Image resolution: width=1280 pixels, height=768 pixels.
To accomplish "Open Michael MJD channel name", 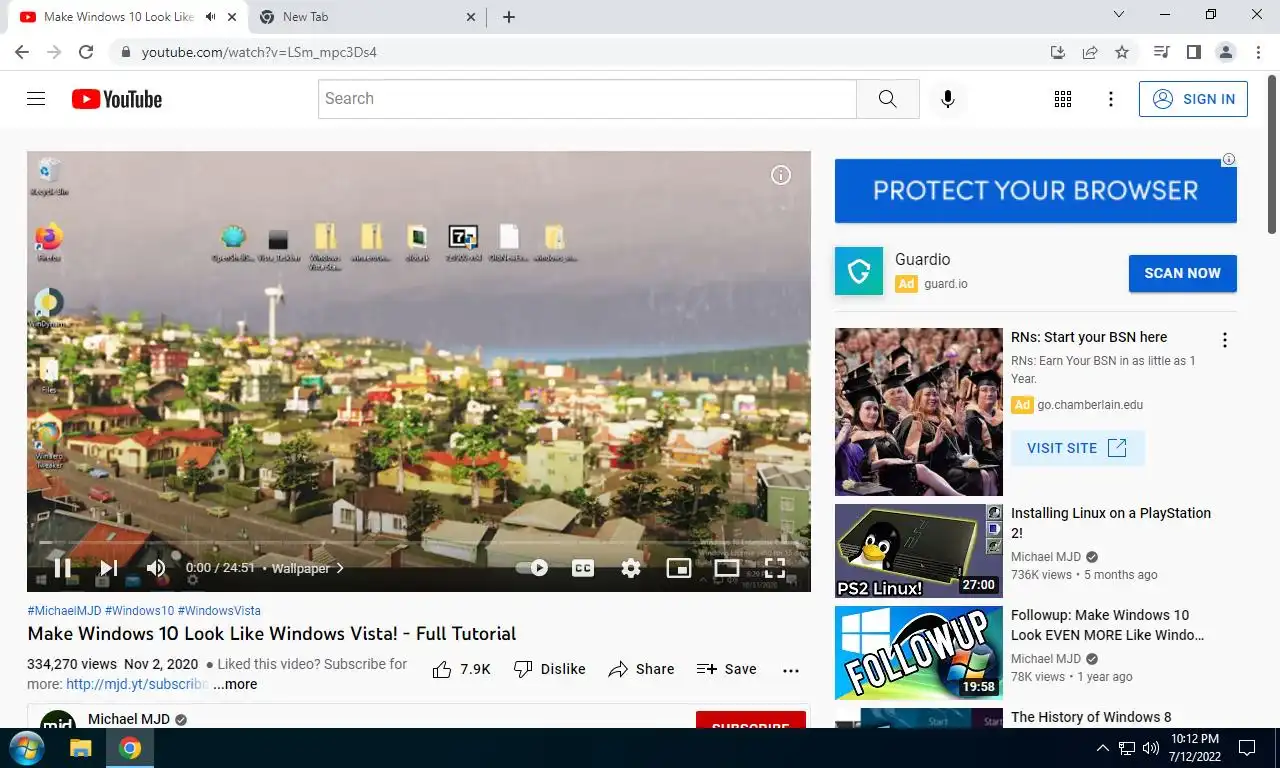I will (129, 719).
